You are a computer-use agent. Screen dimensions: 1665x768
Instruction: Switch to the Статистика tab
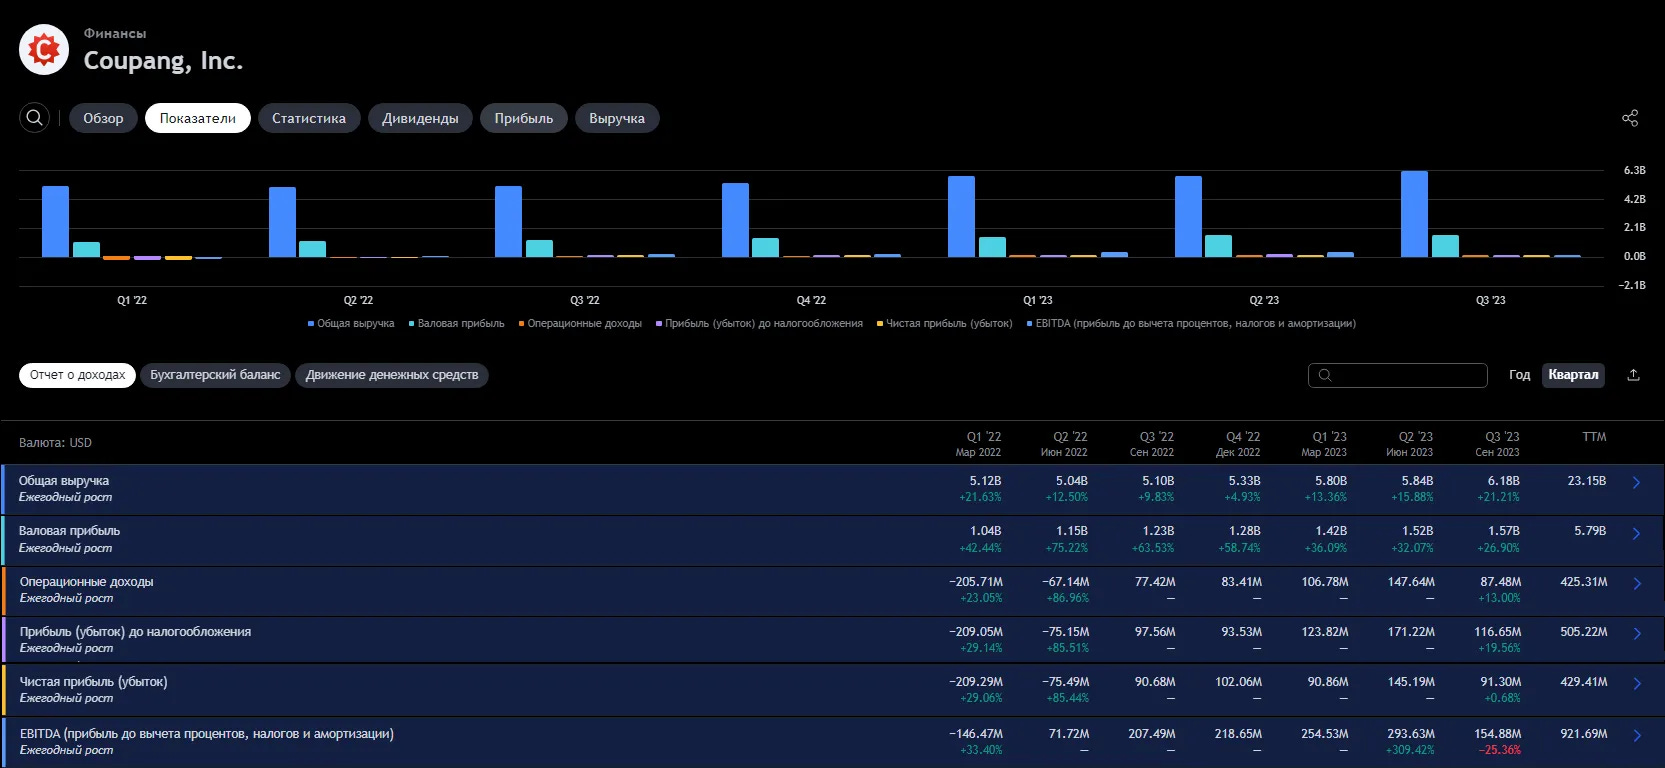[x=309, y=118]
